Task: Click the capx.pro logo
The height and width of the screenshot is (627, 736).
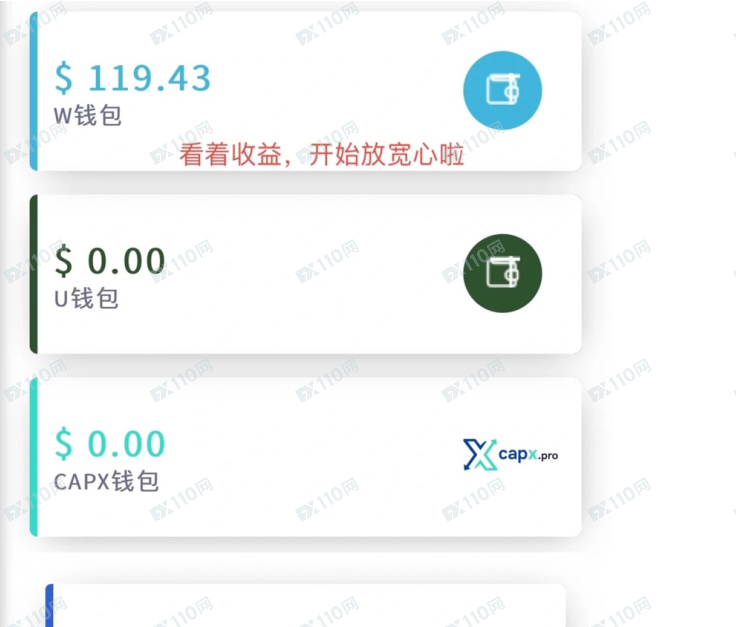Action: (510, 454)
